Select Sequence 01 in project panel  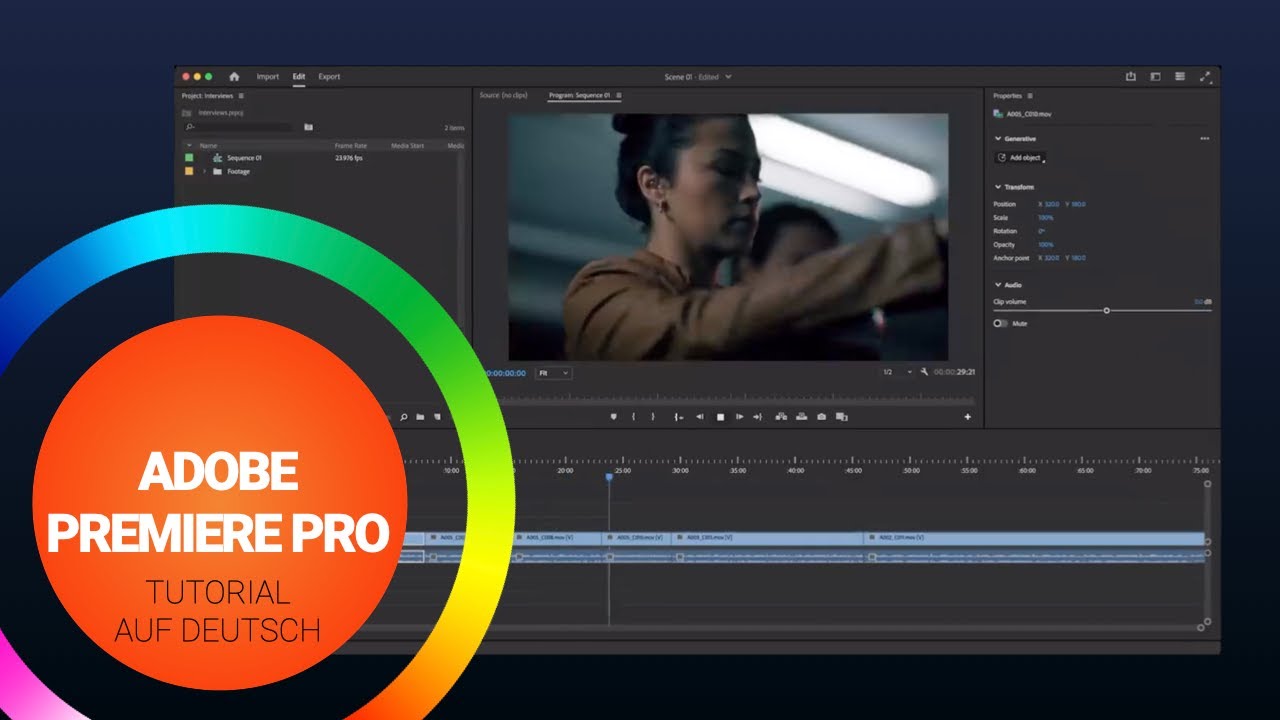[244, 158]
